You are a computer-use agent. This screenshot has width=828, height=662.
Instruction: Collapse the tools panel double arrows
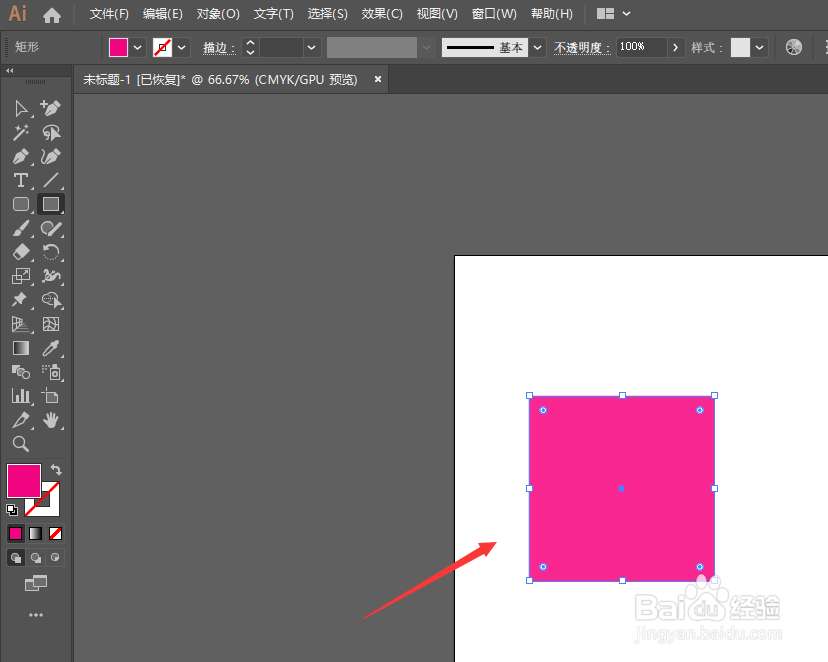[x=10, y=70]
